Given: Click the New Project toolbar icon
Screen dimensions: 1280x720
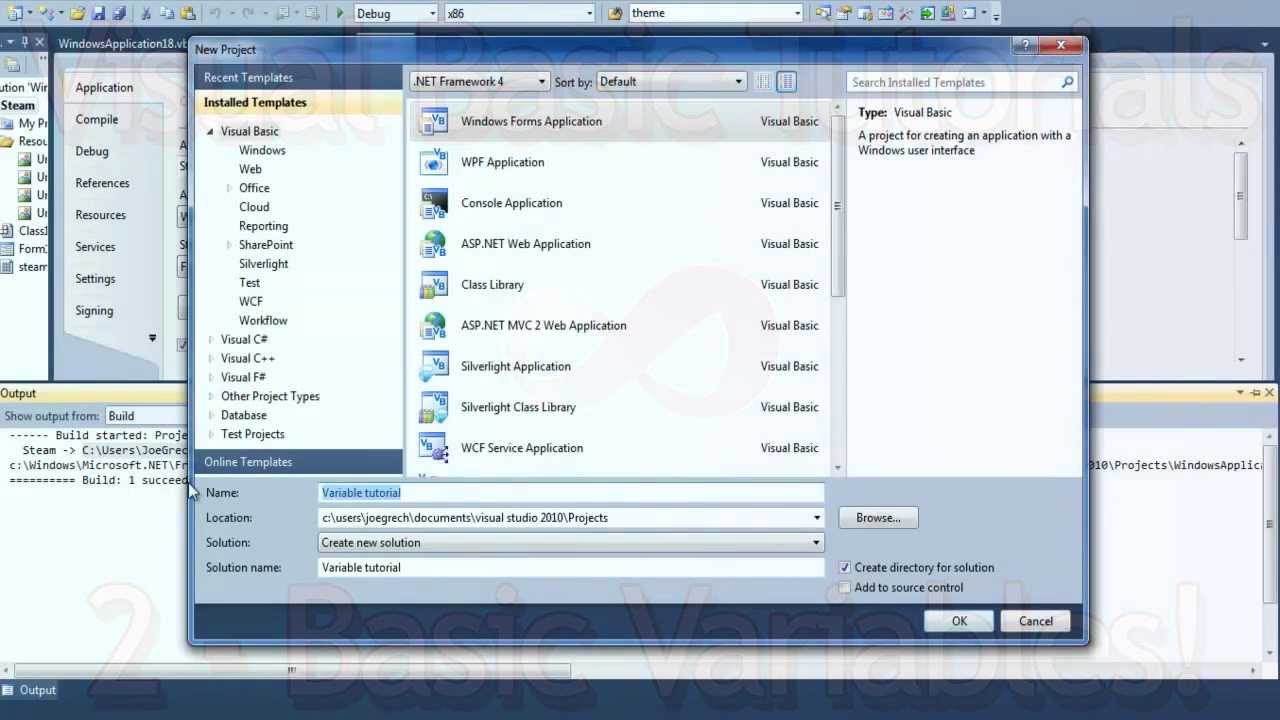Looking at the screenshot, I should pos(16,13).
